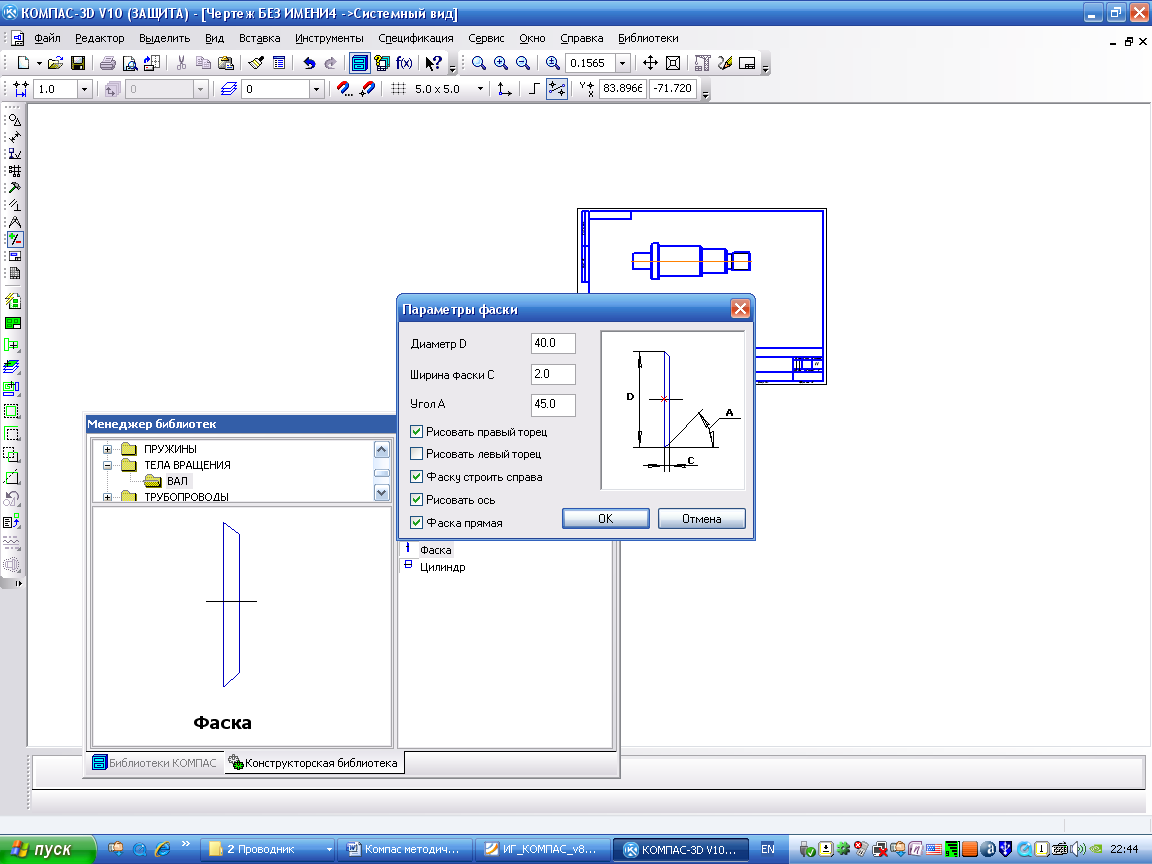Print the document via printer icon
Image resolution: width=1152 pixels, height=864 pixels.
click(x=108, y=63)
